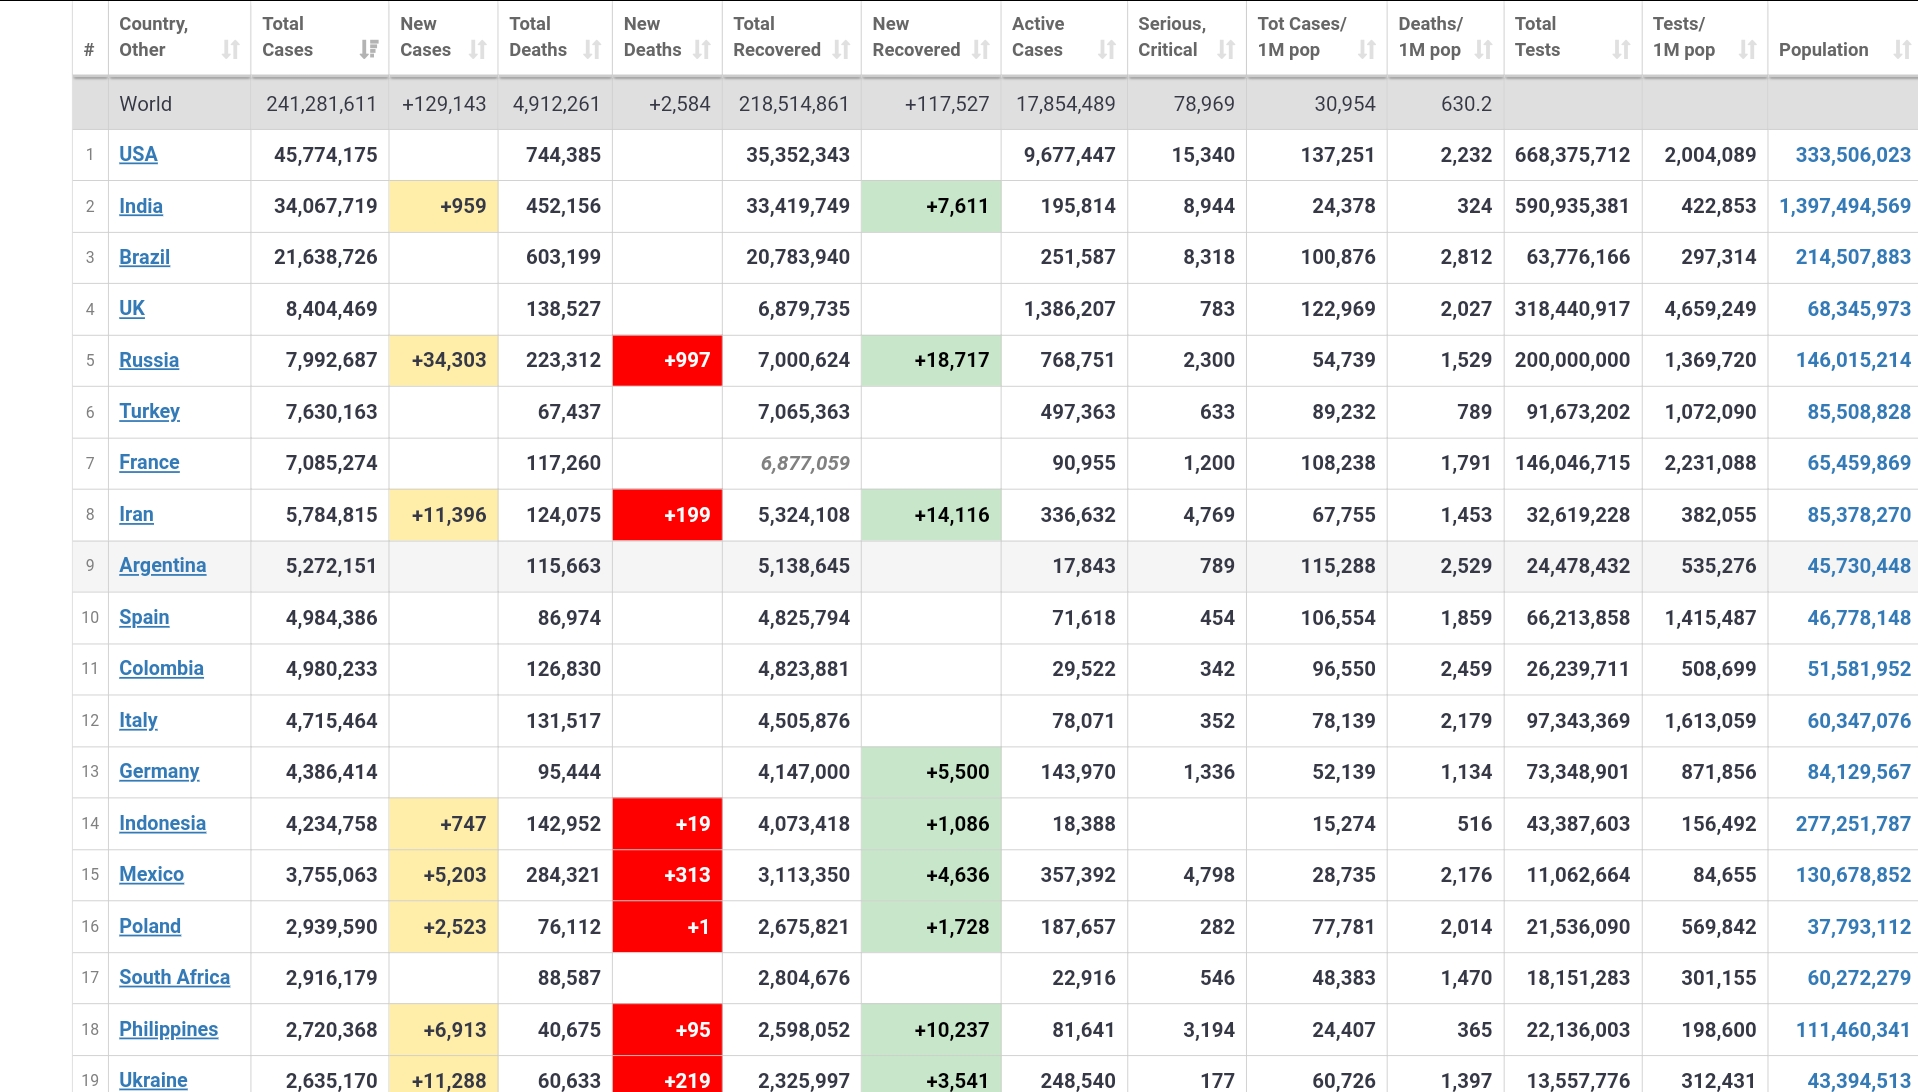Click World new deaths +2,584 cell
Screen dimensions: 1918x1092
click(x=667, y=104)
